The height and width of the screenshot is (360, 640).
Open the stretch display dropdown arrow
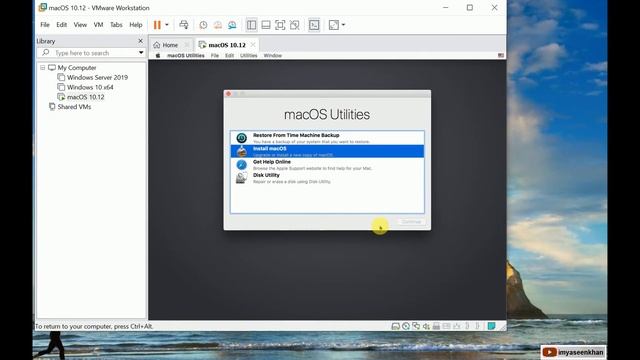[x=343, y=25]
